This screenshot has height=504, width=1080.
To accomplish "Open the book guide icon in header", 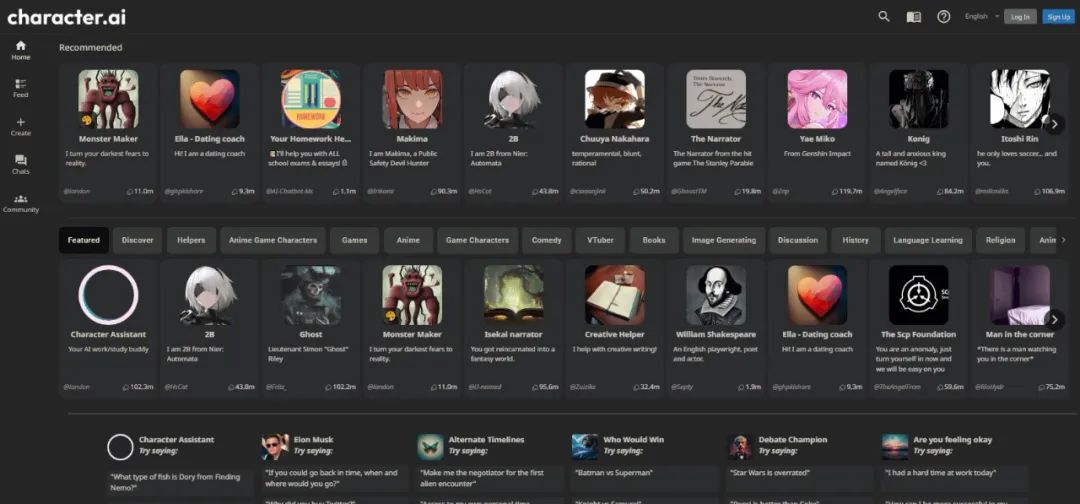I will pyautogui.click(x=913, y=17).
